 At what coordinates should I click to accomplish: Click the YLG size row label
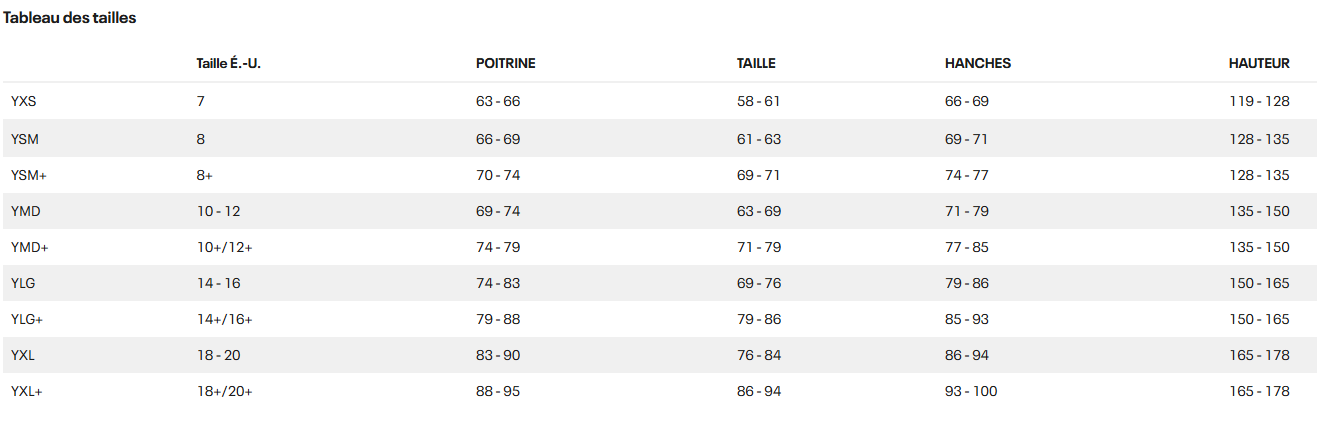coord(25,283)
